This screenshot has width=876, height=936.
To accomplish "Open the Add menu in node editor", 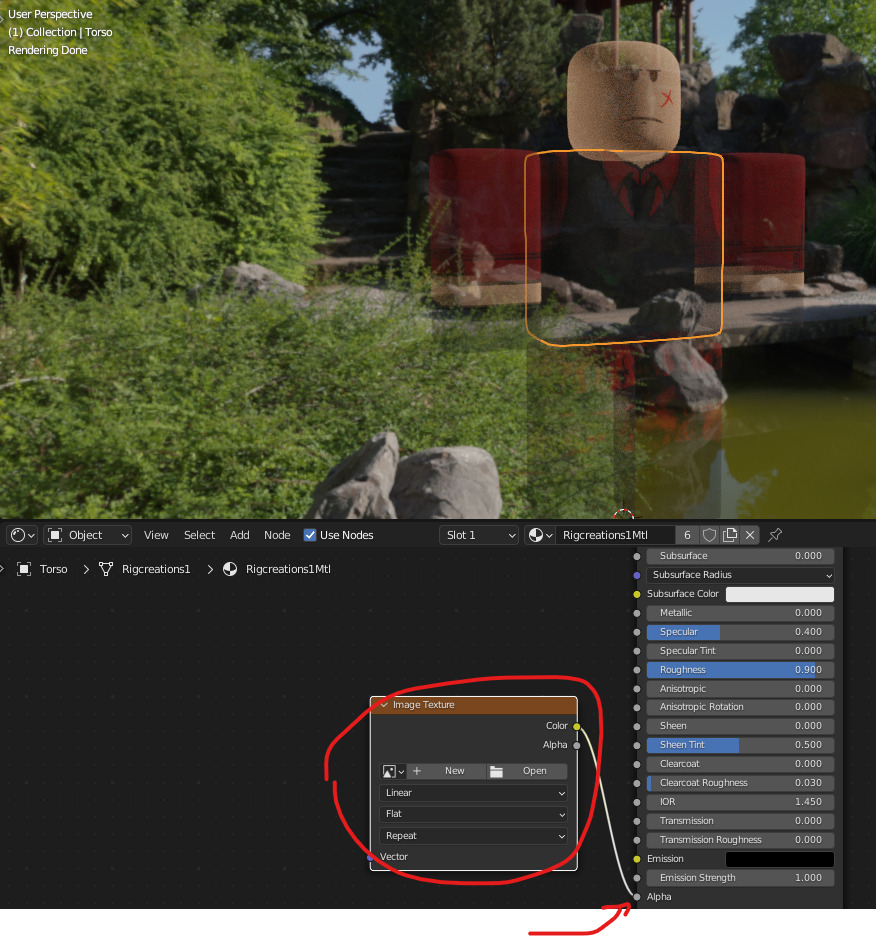I will click(239, 535).
